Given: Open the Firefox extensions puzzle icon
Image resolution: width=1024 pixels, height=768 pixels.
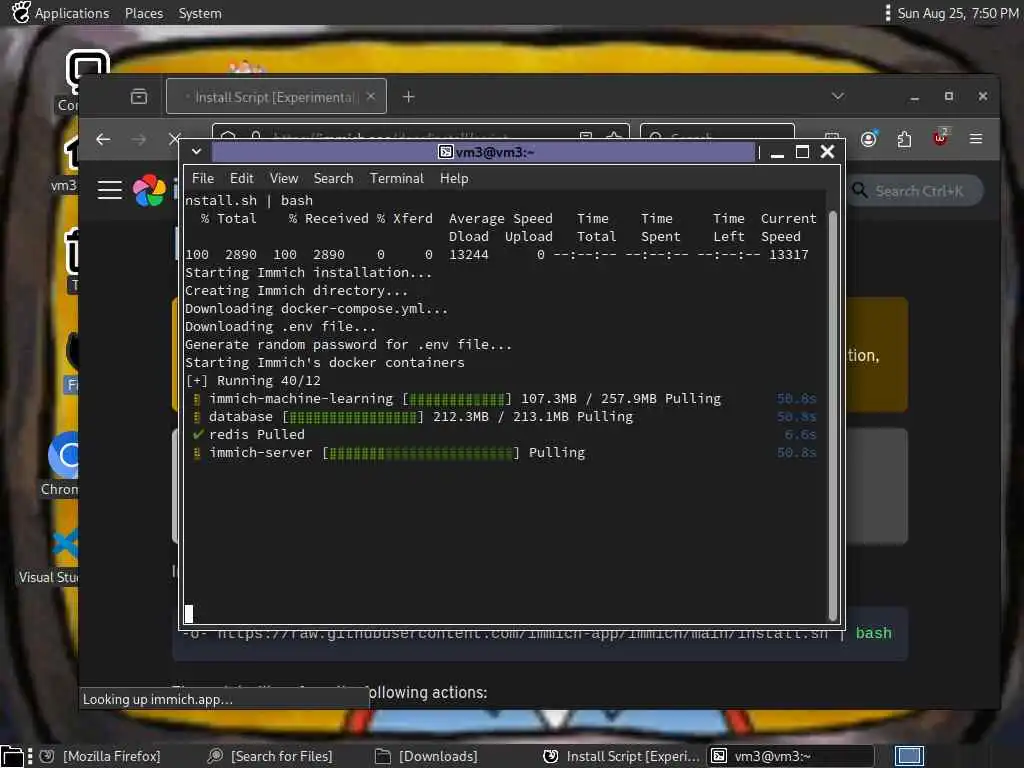Looking at the screenshot, I should pyautogui.click(x=904, y=138).
